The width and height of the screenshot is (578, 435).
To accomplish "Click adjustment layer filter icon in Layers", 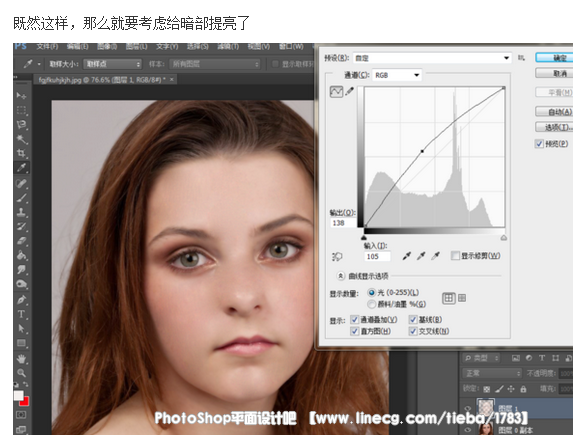I will click(x=529, y=358).
